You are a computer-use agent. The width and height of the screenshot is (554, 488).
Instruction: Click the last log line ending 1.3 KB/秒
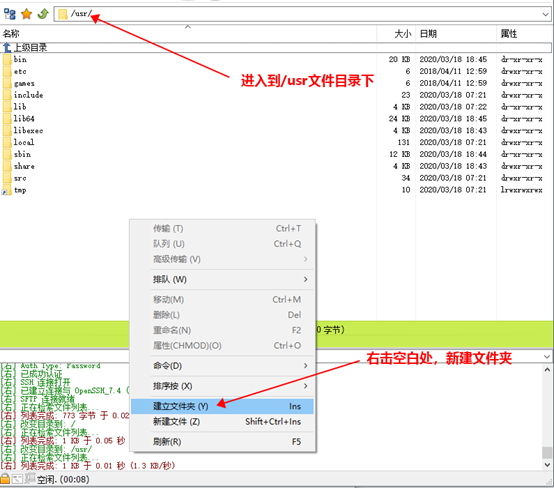(x=88, y=466)
